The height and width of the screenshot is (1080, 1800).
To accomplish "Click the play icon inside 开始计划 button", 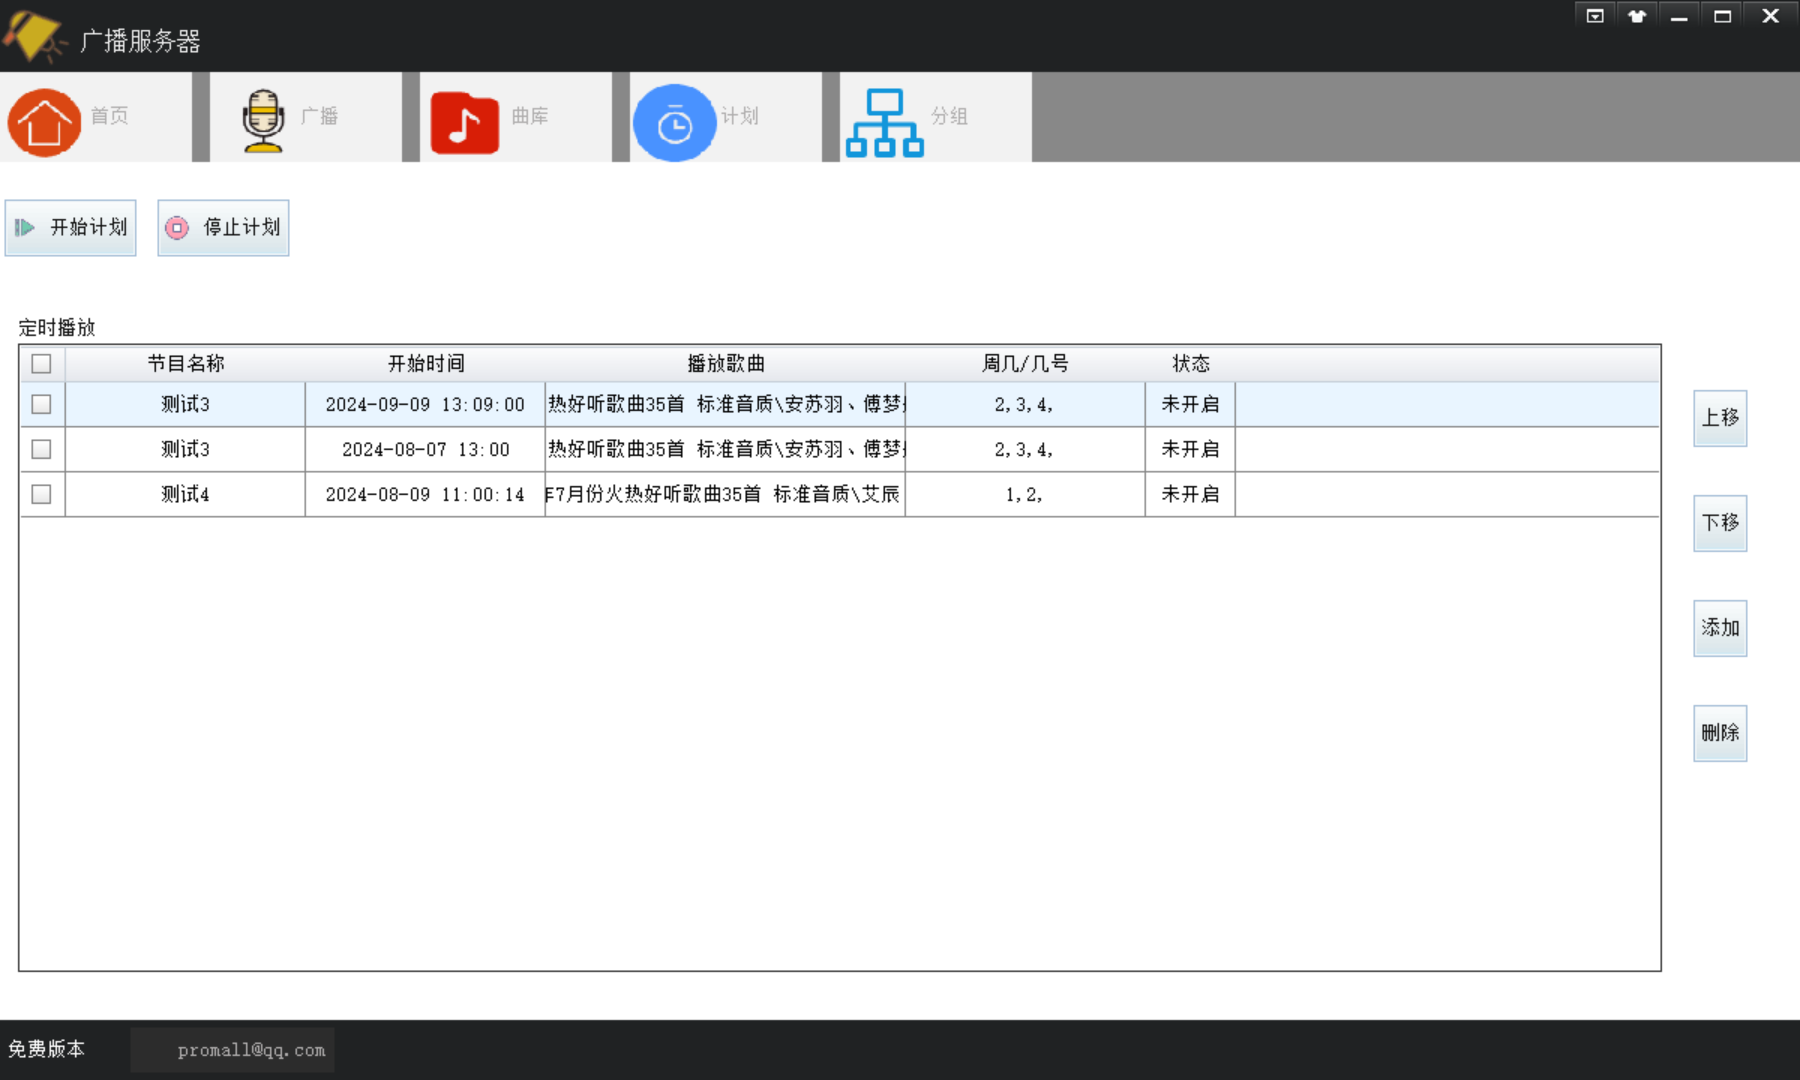I will pyautogui.click(x=26, y=228).
